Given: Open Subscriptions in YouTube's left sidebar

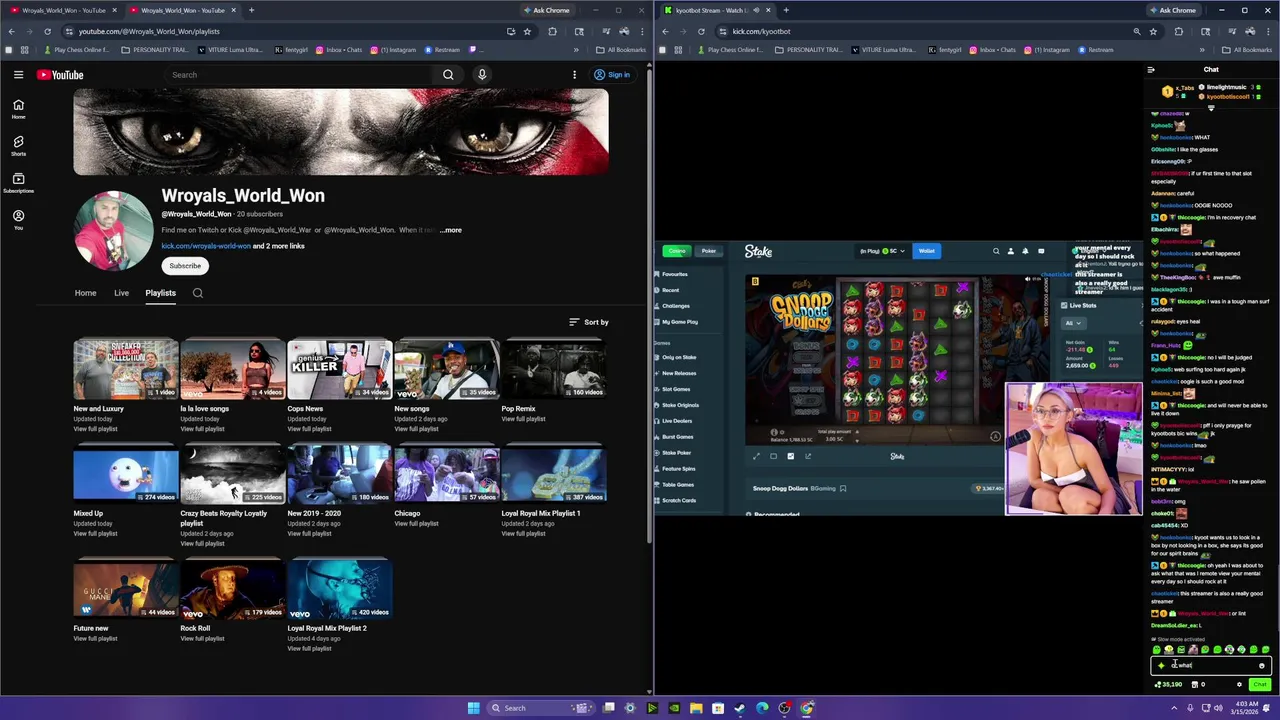Looking at the screenshot, I should coord(18,183).
